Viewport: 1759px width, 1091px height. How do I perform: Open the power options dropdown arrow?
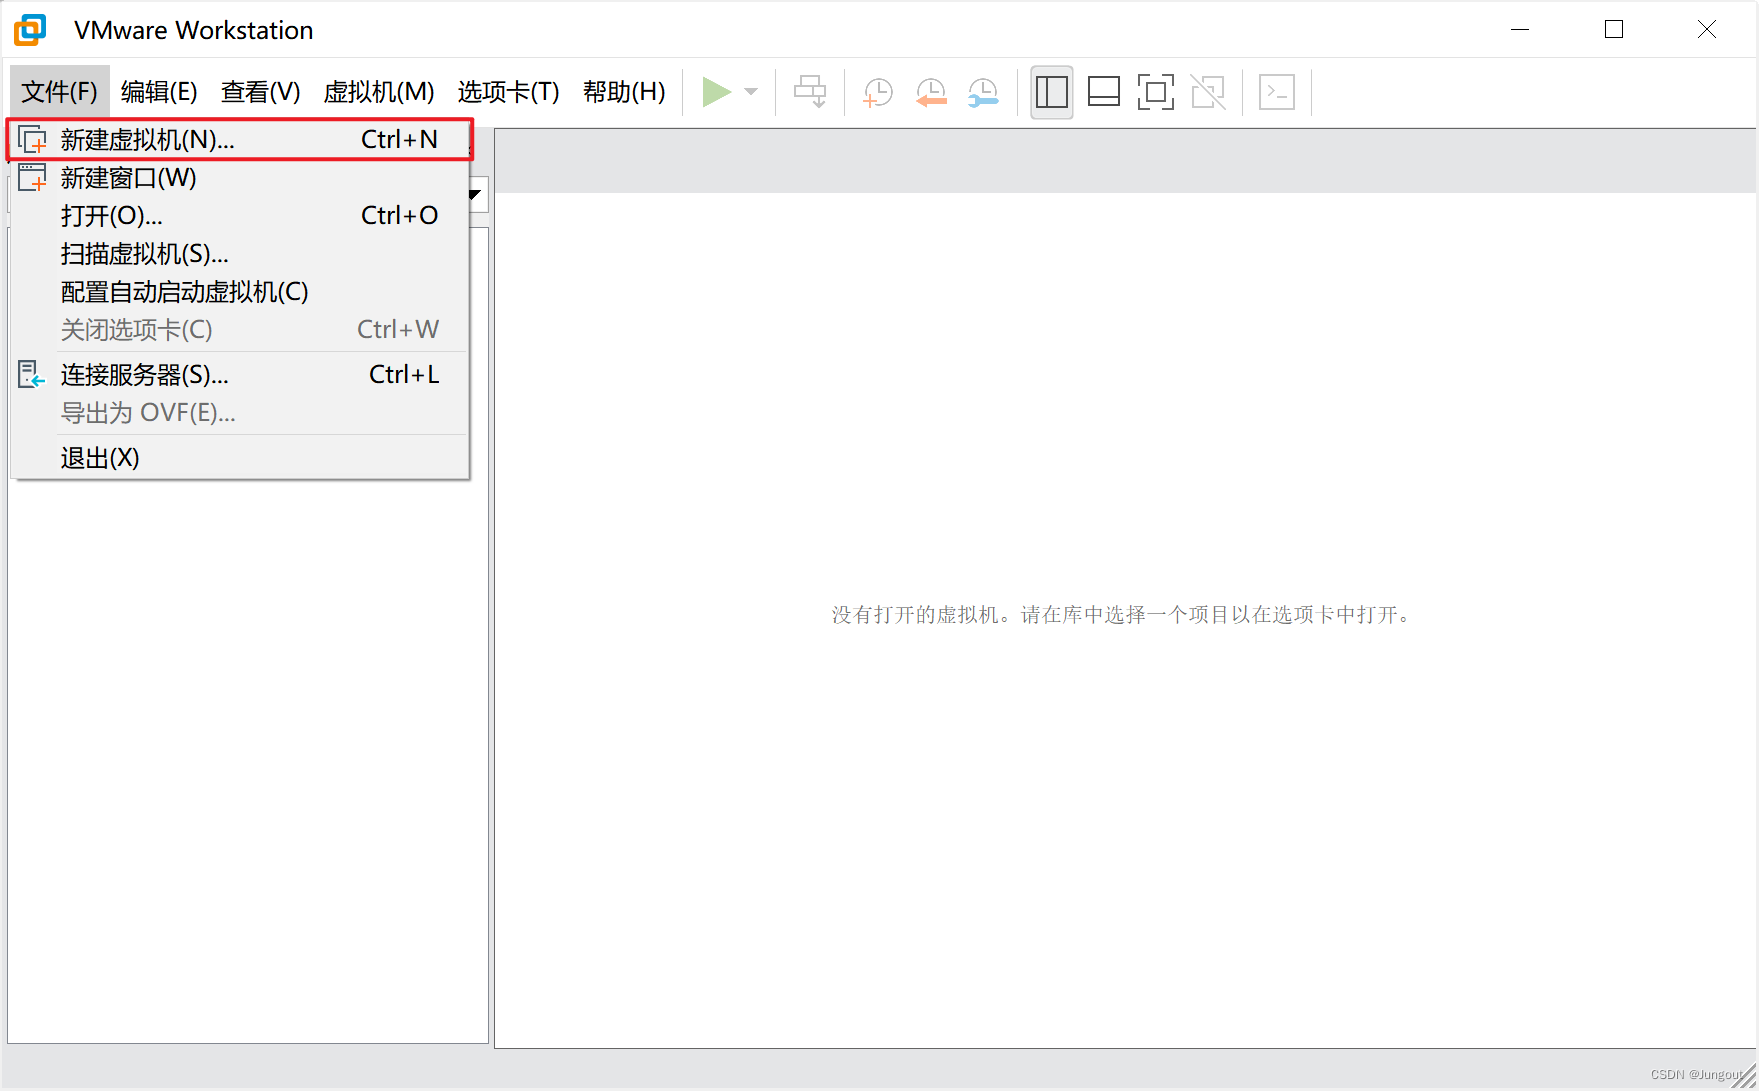pyautogui.click(x=751, y=92)
